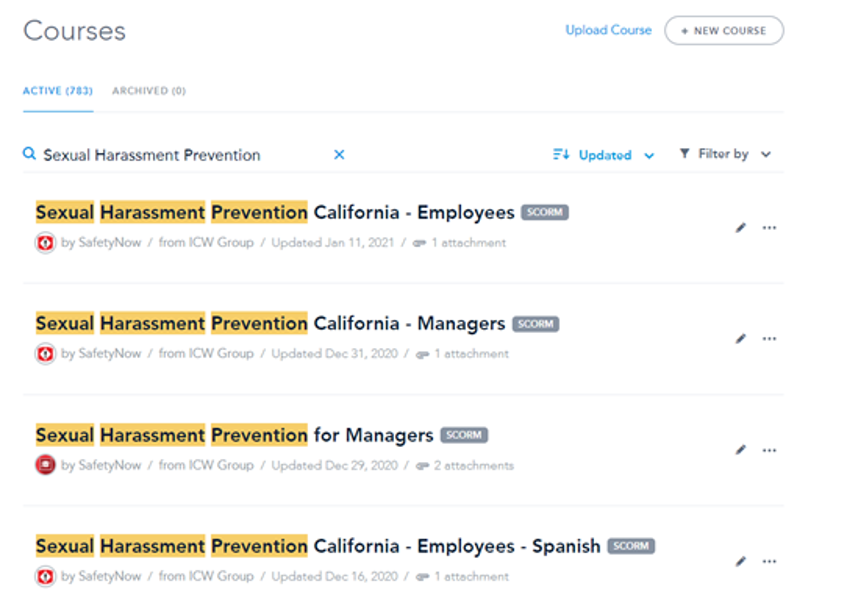The height and width of the screenshot is (606, 847).
Task: Switch to the Active (783) tab
Action: tap(57, 91)
